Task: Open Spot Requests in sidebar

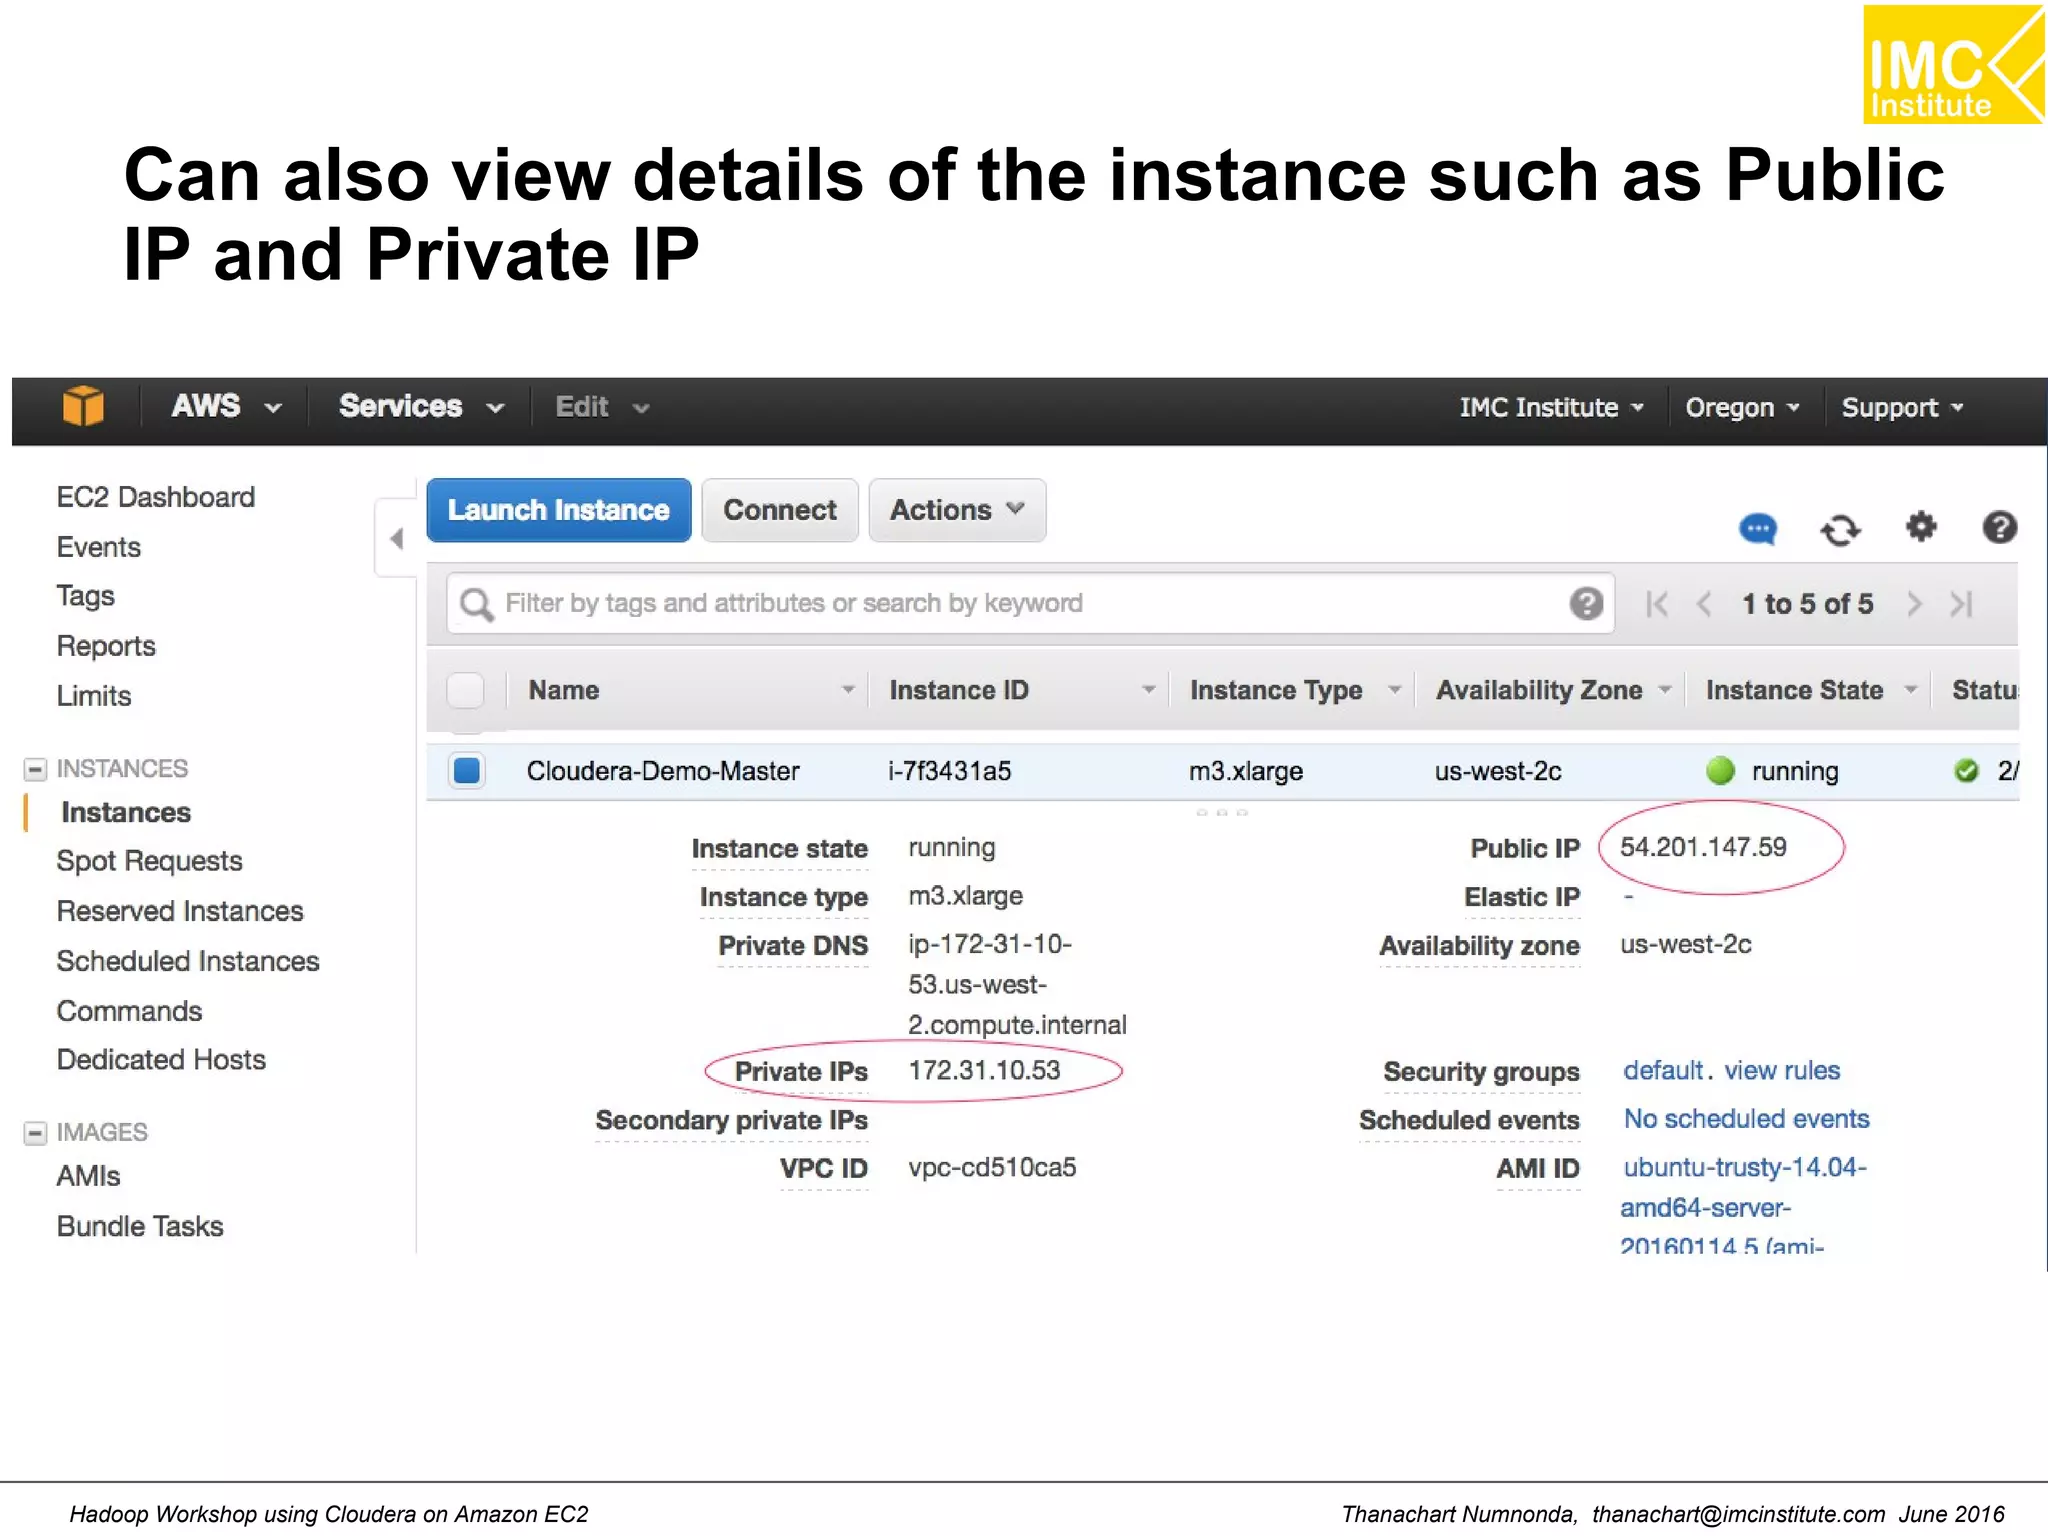Action: (150, 861)
